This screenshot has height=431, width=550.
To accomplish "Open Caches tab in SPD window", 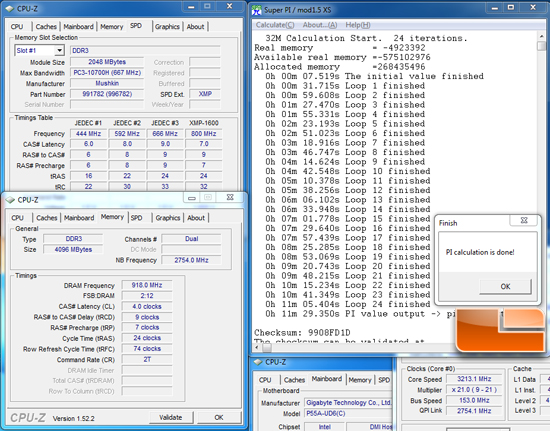I will click(x=46, y=27).
